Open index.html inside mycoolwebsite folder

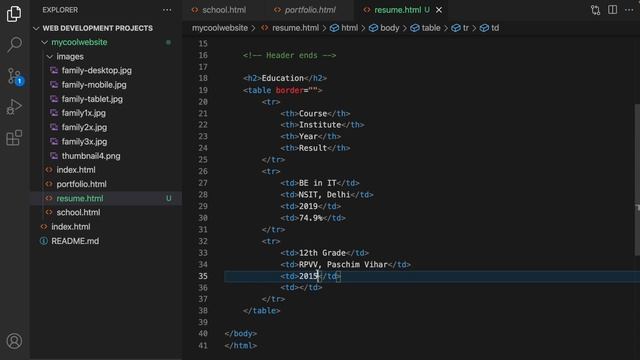tap(76, 170)
